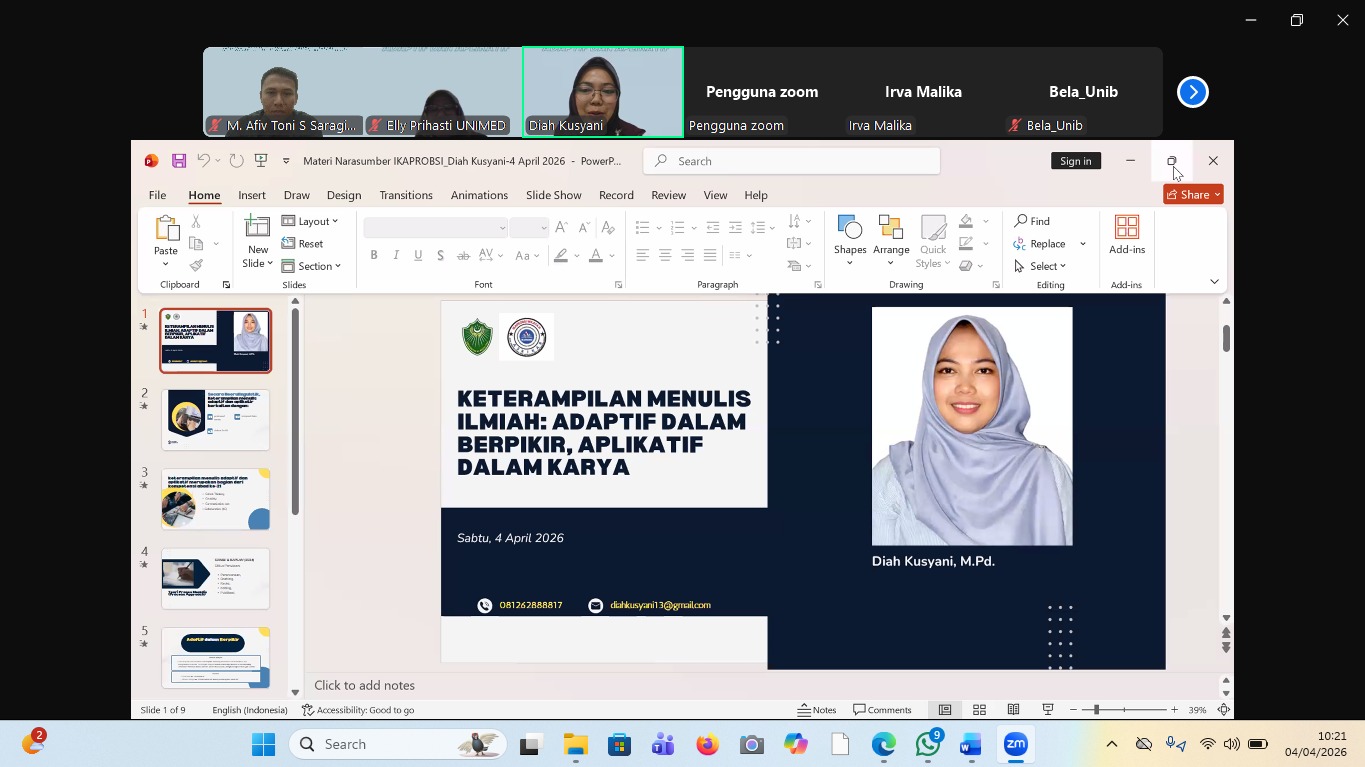Screen dimensions: 1365x767
Task: Toggle Normal view in status bar
Action: 944,710
